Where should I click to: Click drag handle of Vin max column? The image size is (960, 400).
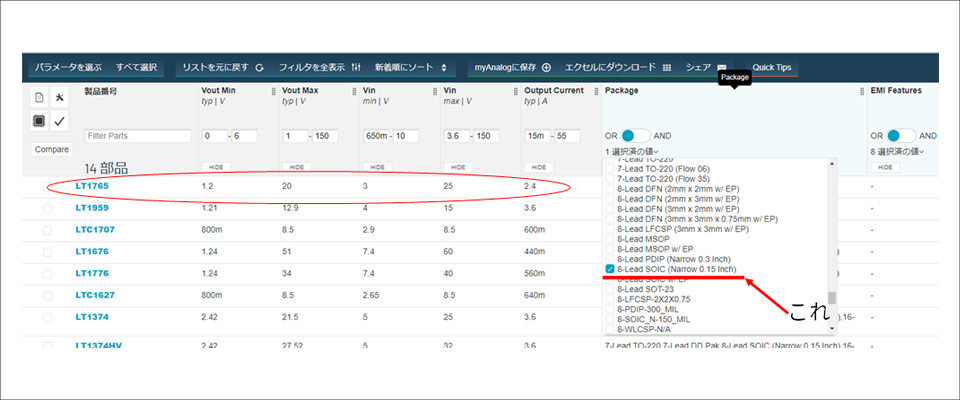(x=516, y=91)
